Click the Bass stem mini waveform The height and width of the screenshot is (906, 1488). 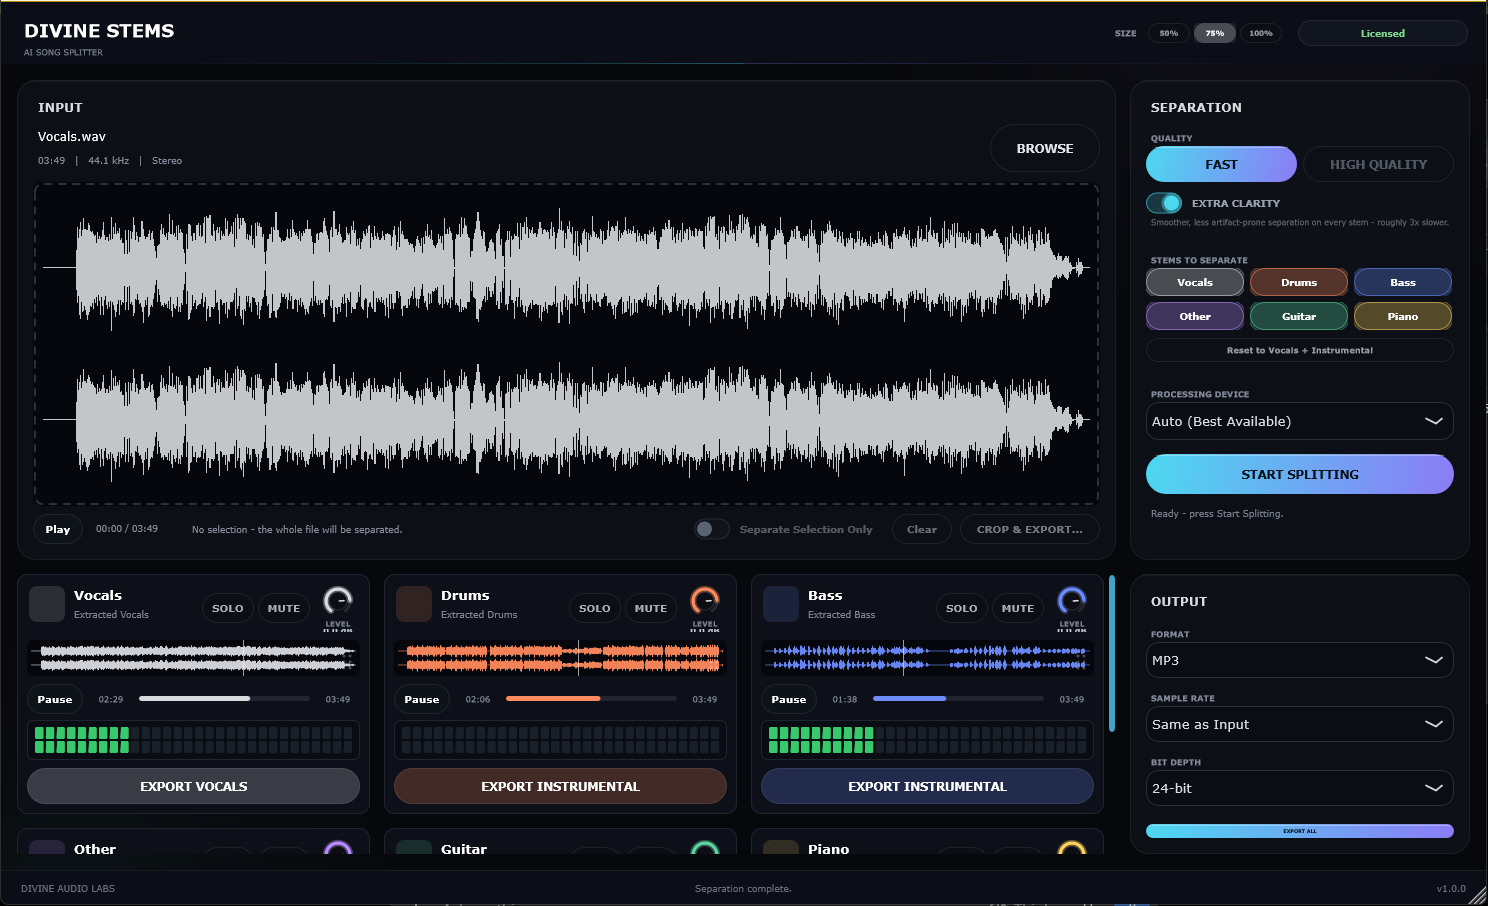(x=928, y=657)
